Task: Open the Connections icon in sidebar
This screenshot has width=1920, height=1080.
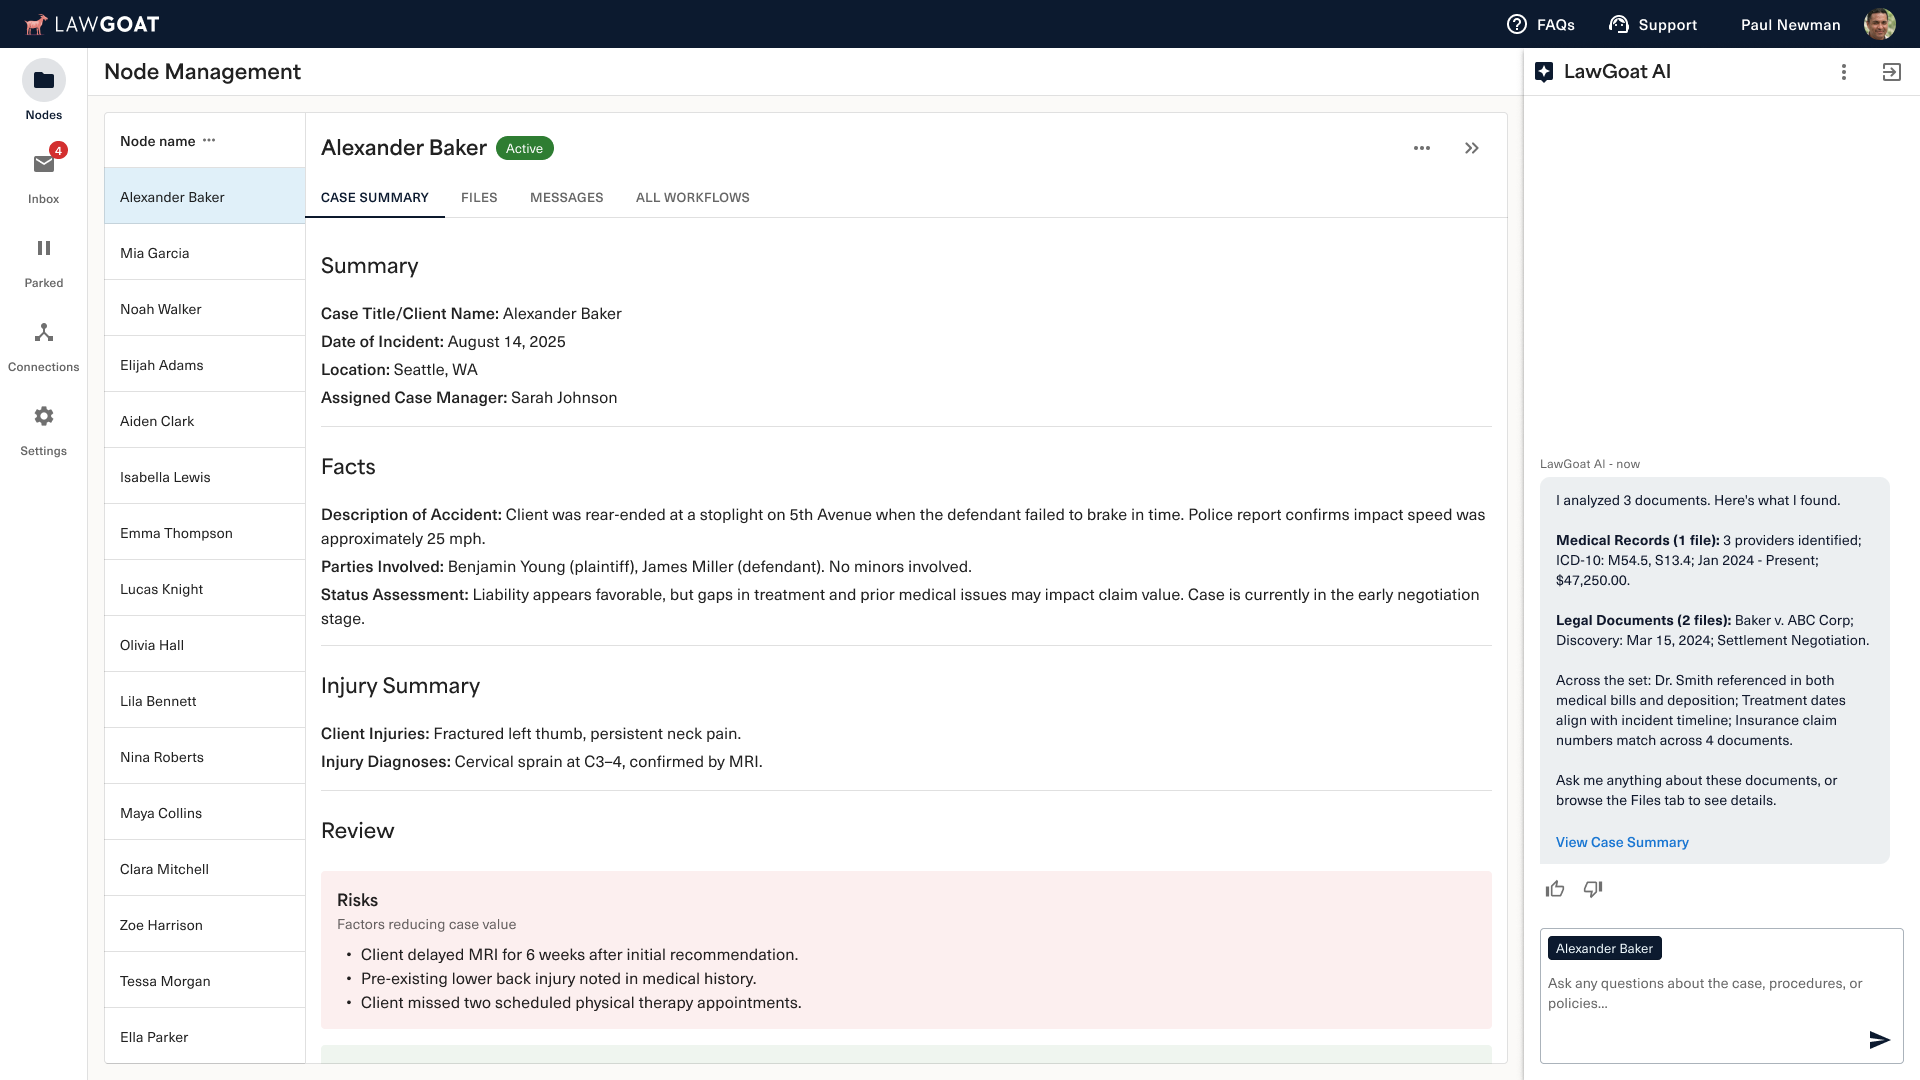Action: coord(43,333)
